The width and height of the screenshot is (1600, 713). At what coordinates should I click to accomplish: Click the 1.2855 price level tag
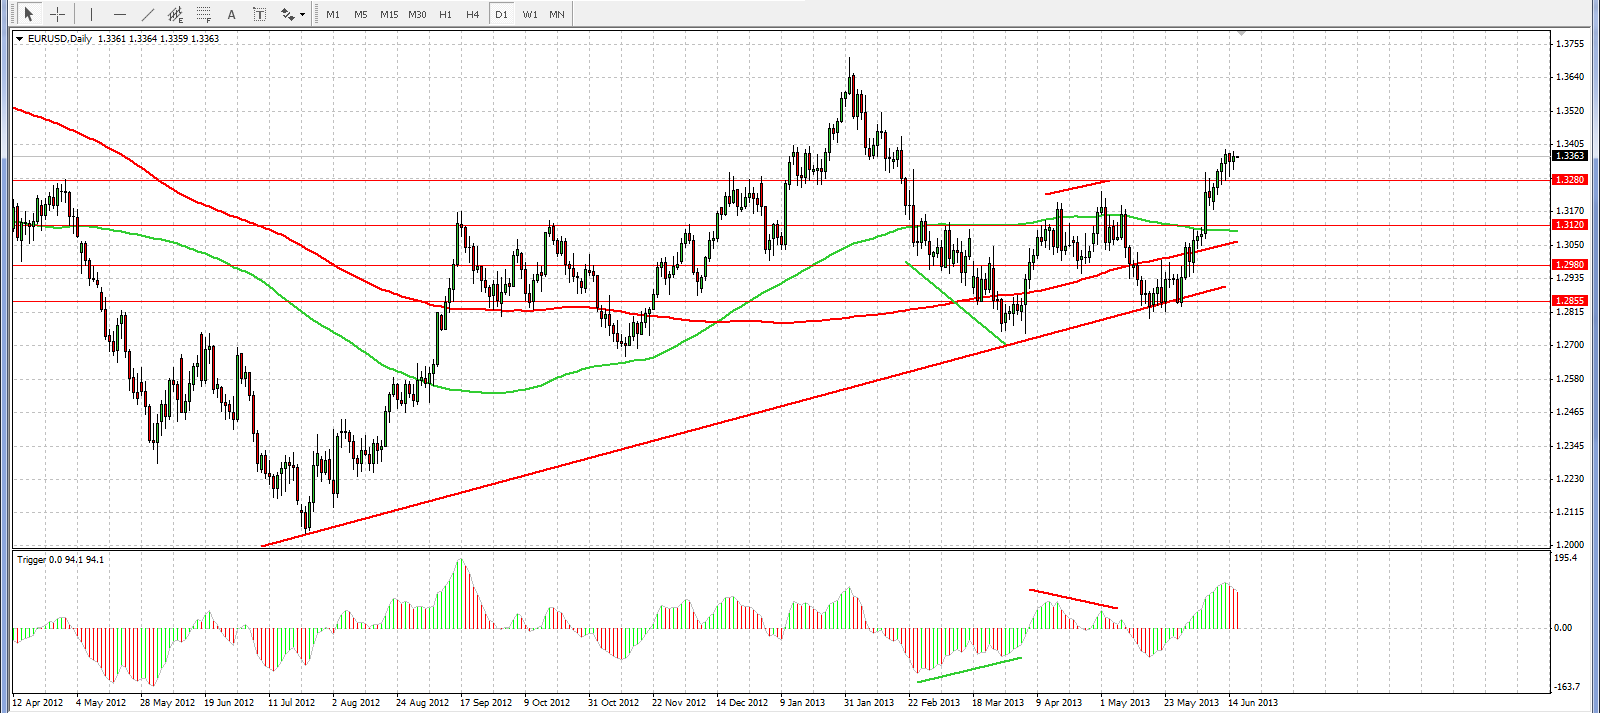(x=1569, y=301)
